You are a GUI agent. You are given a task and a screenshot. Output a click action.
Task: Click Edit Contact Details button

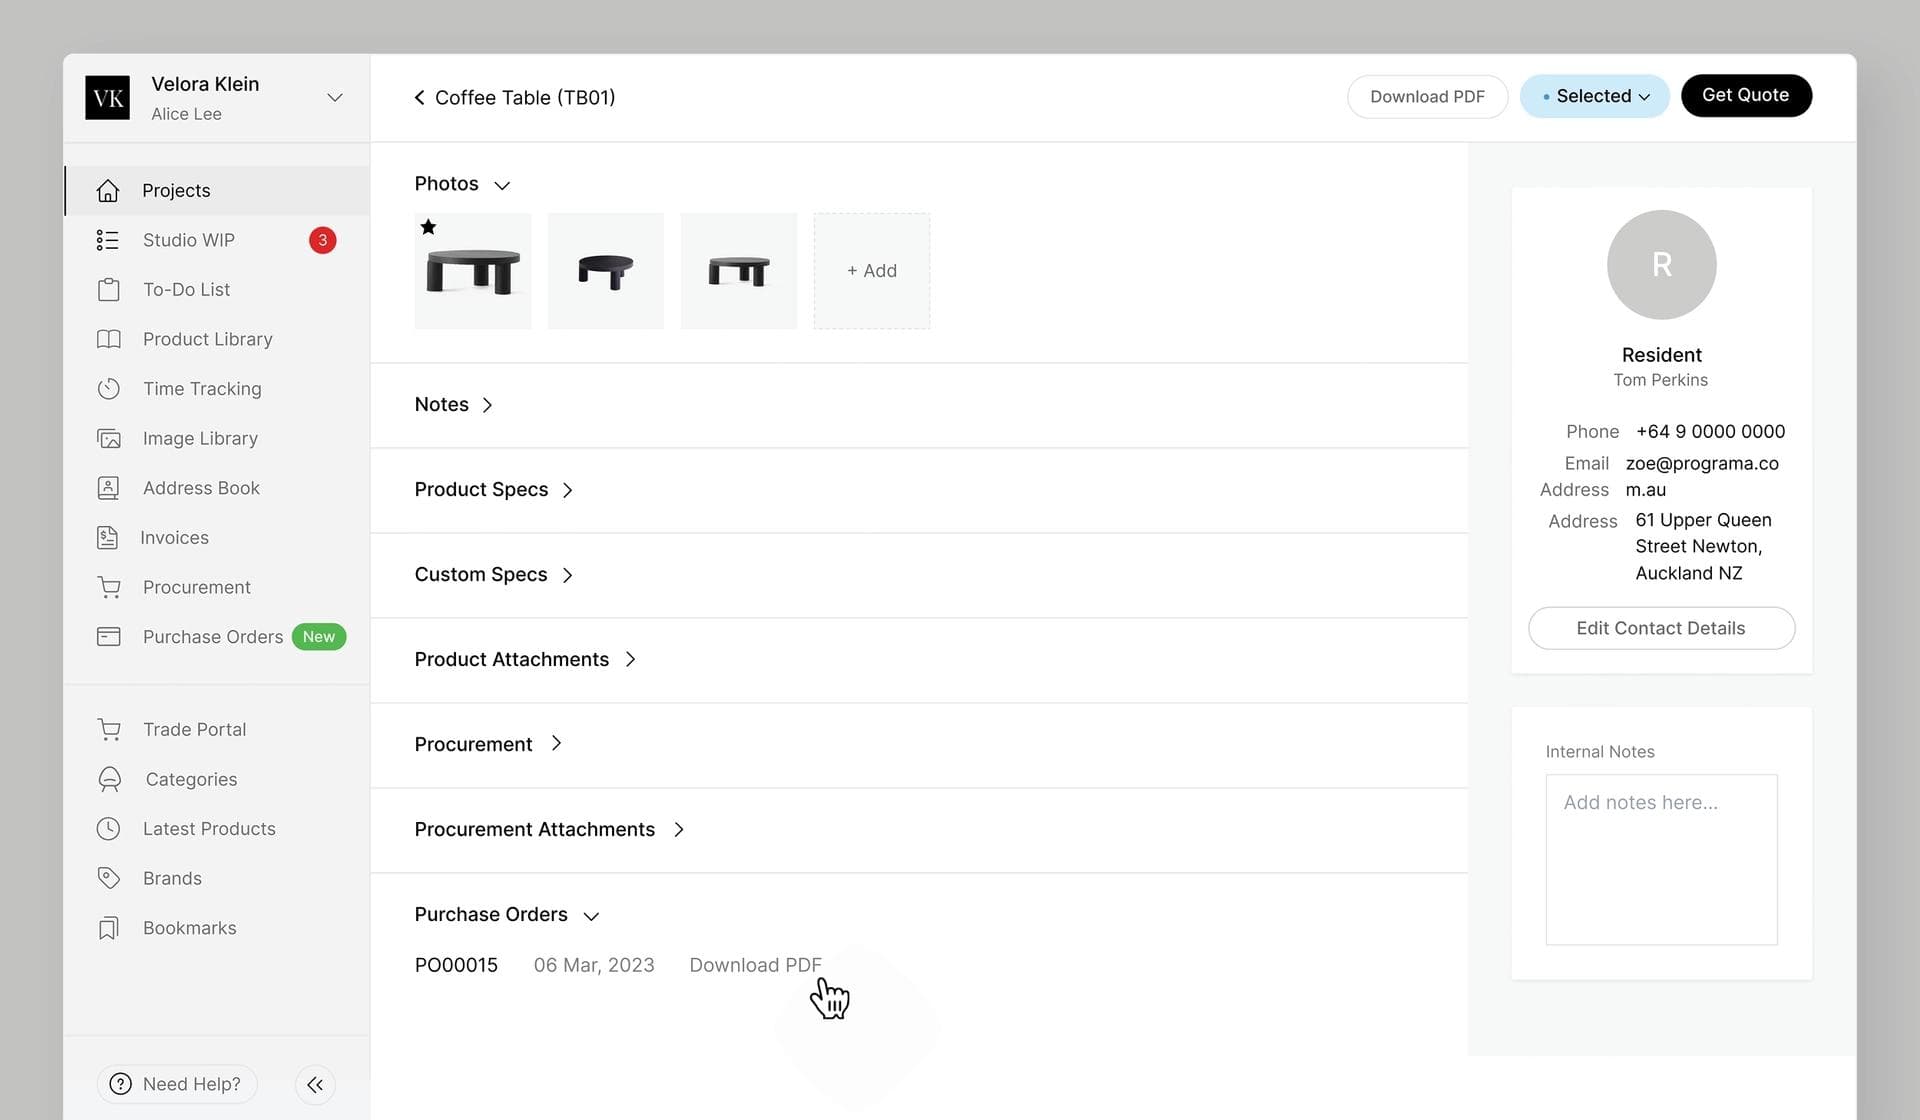point(1661,628)
